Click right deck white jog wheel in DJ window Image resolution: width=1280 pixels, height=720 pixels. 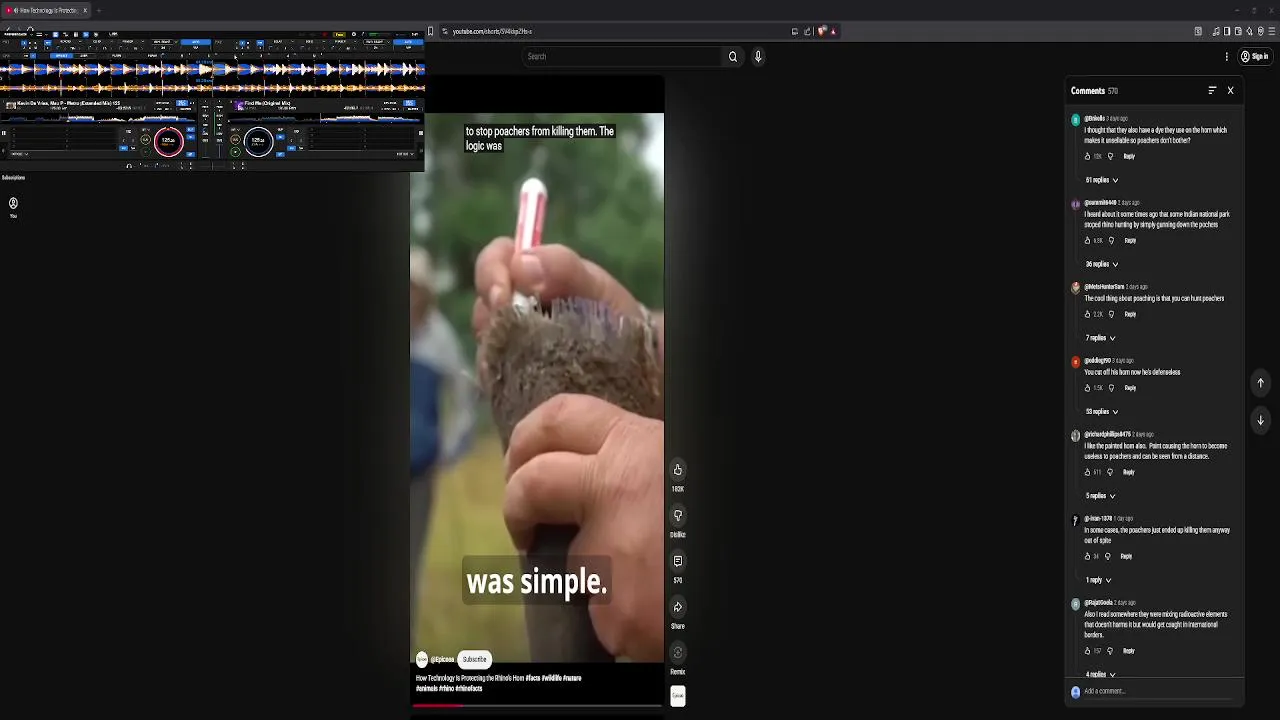258,141
